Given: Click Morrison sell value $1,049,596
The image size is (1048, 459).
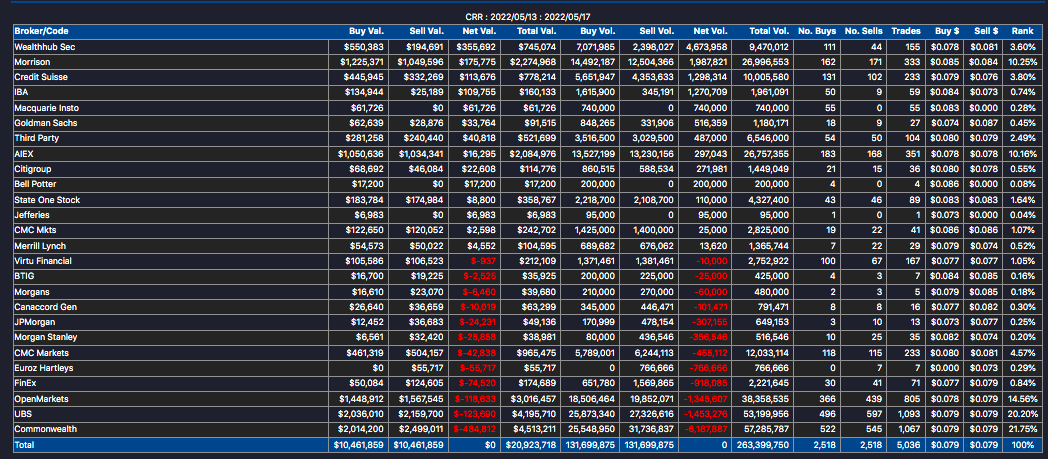Looking at the screenshot, I should (x=420, y=61).
